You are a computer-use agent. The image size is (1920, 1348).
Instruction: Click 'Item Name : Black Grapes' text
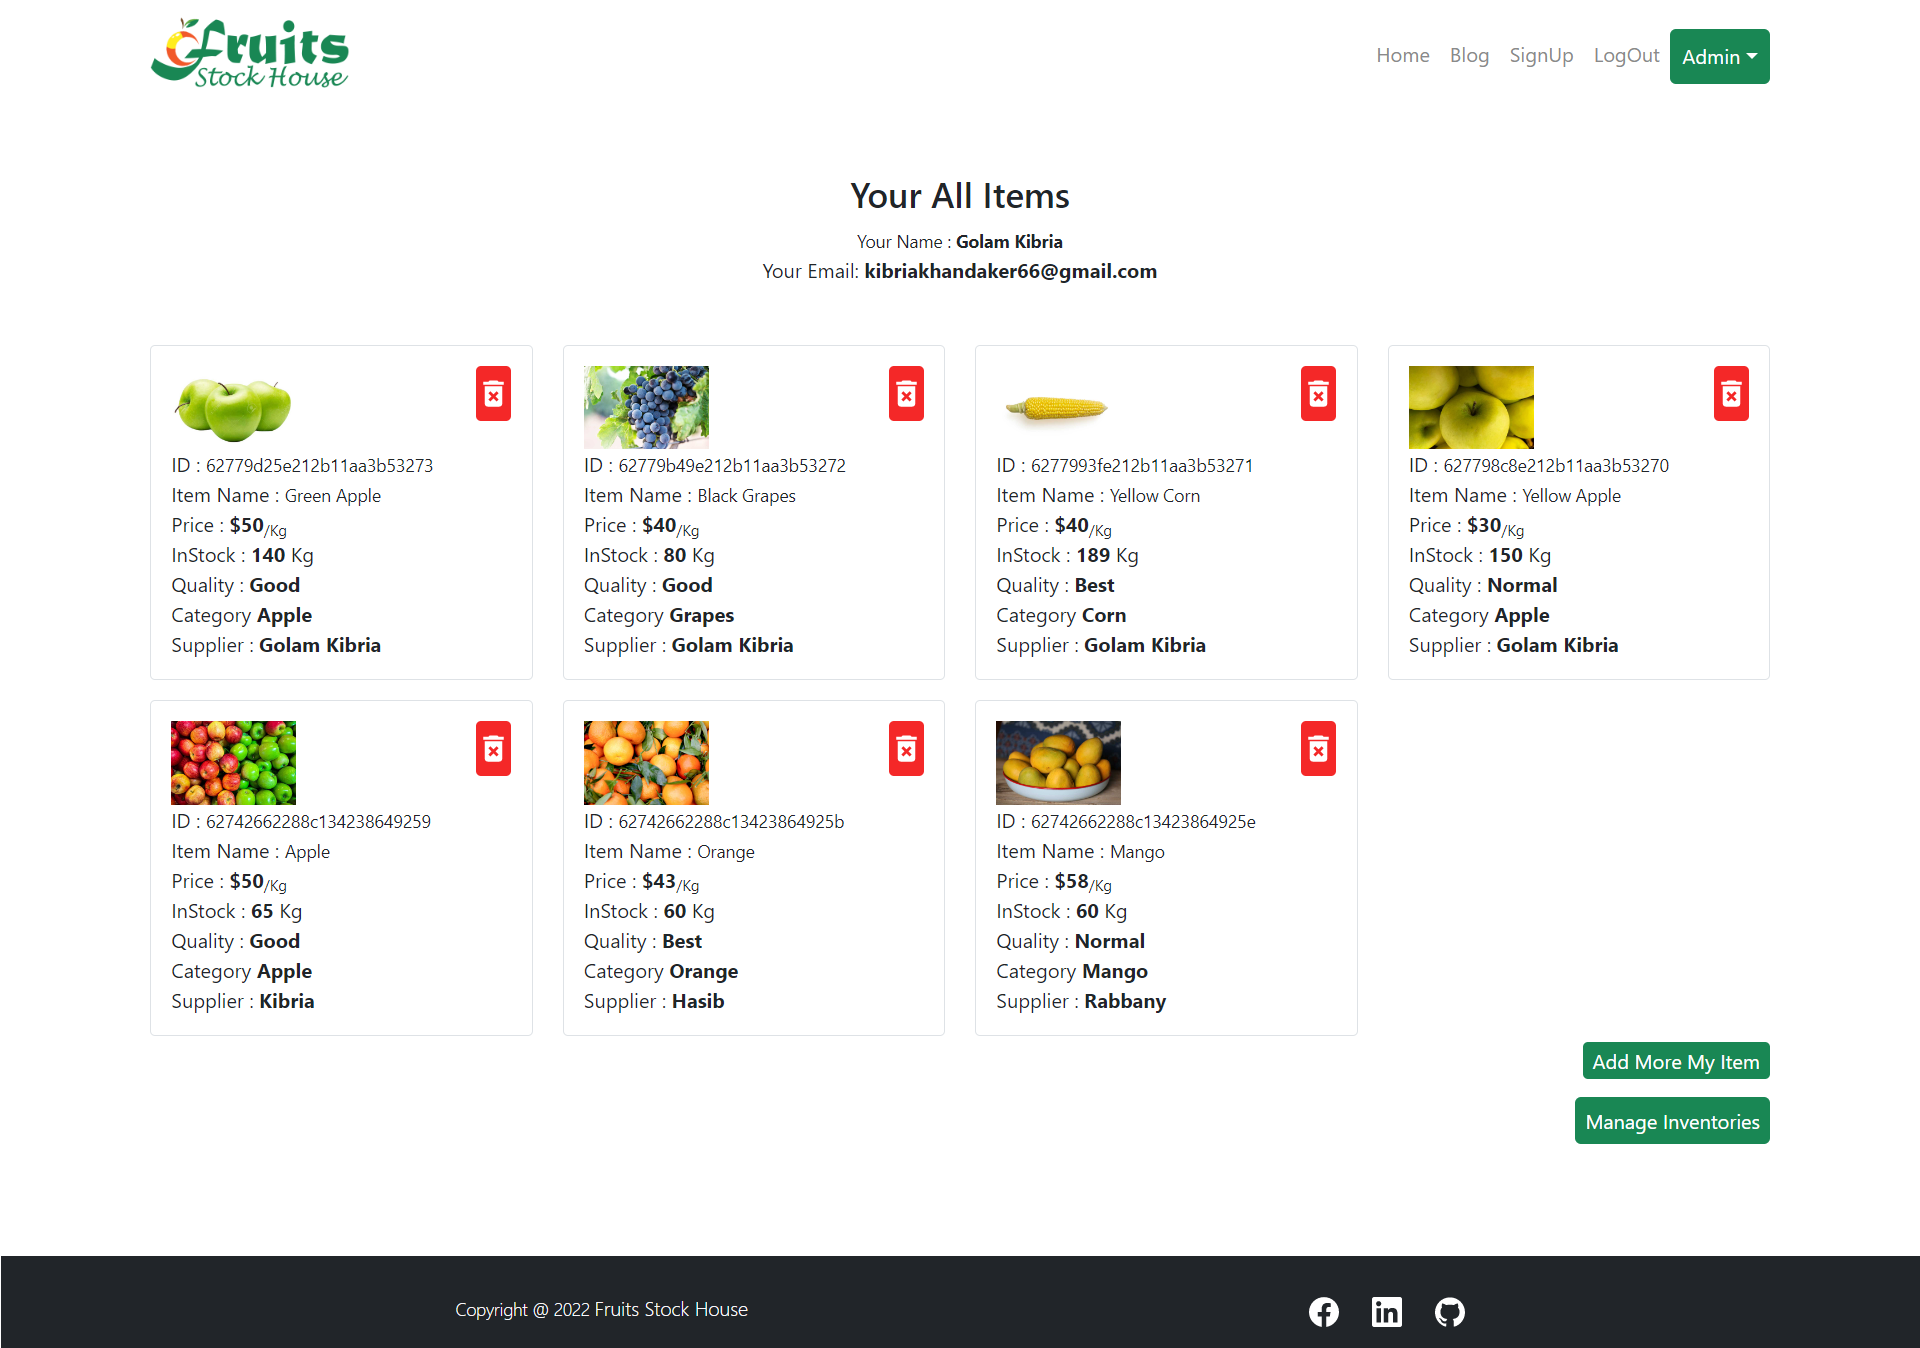(690, 496)
